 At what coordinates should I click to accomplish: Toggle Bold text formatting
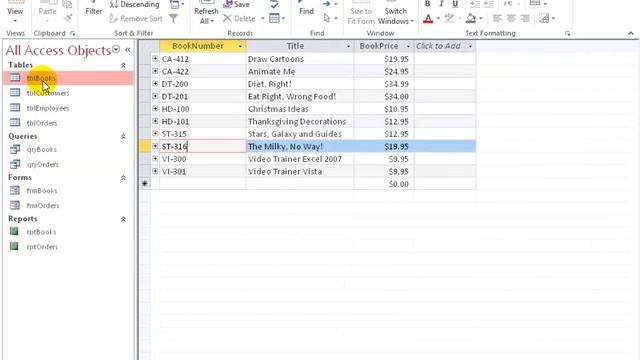[x=427, y=4]
